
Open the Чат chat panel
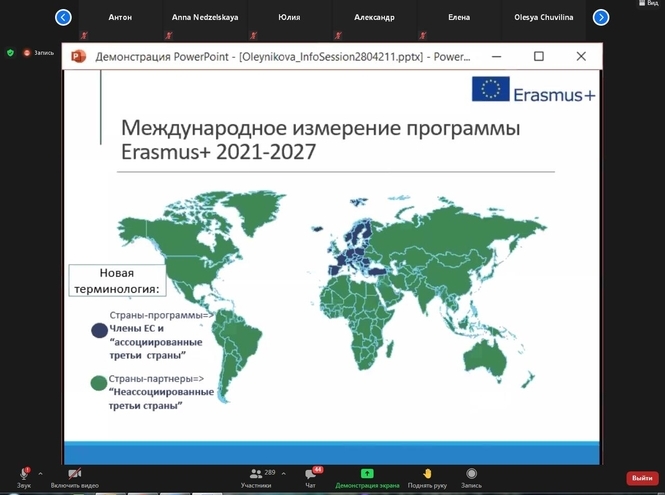coord(312,478)
